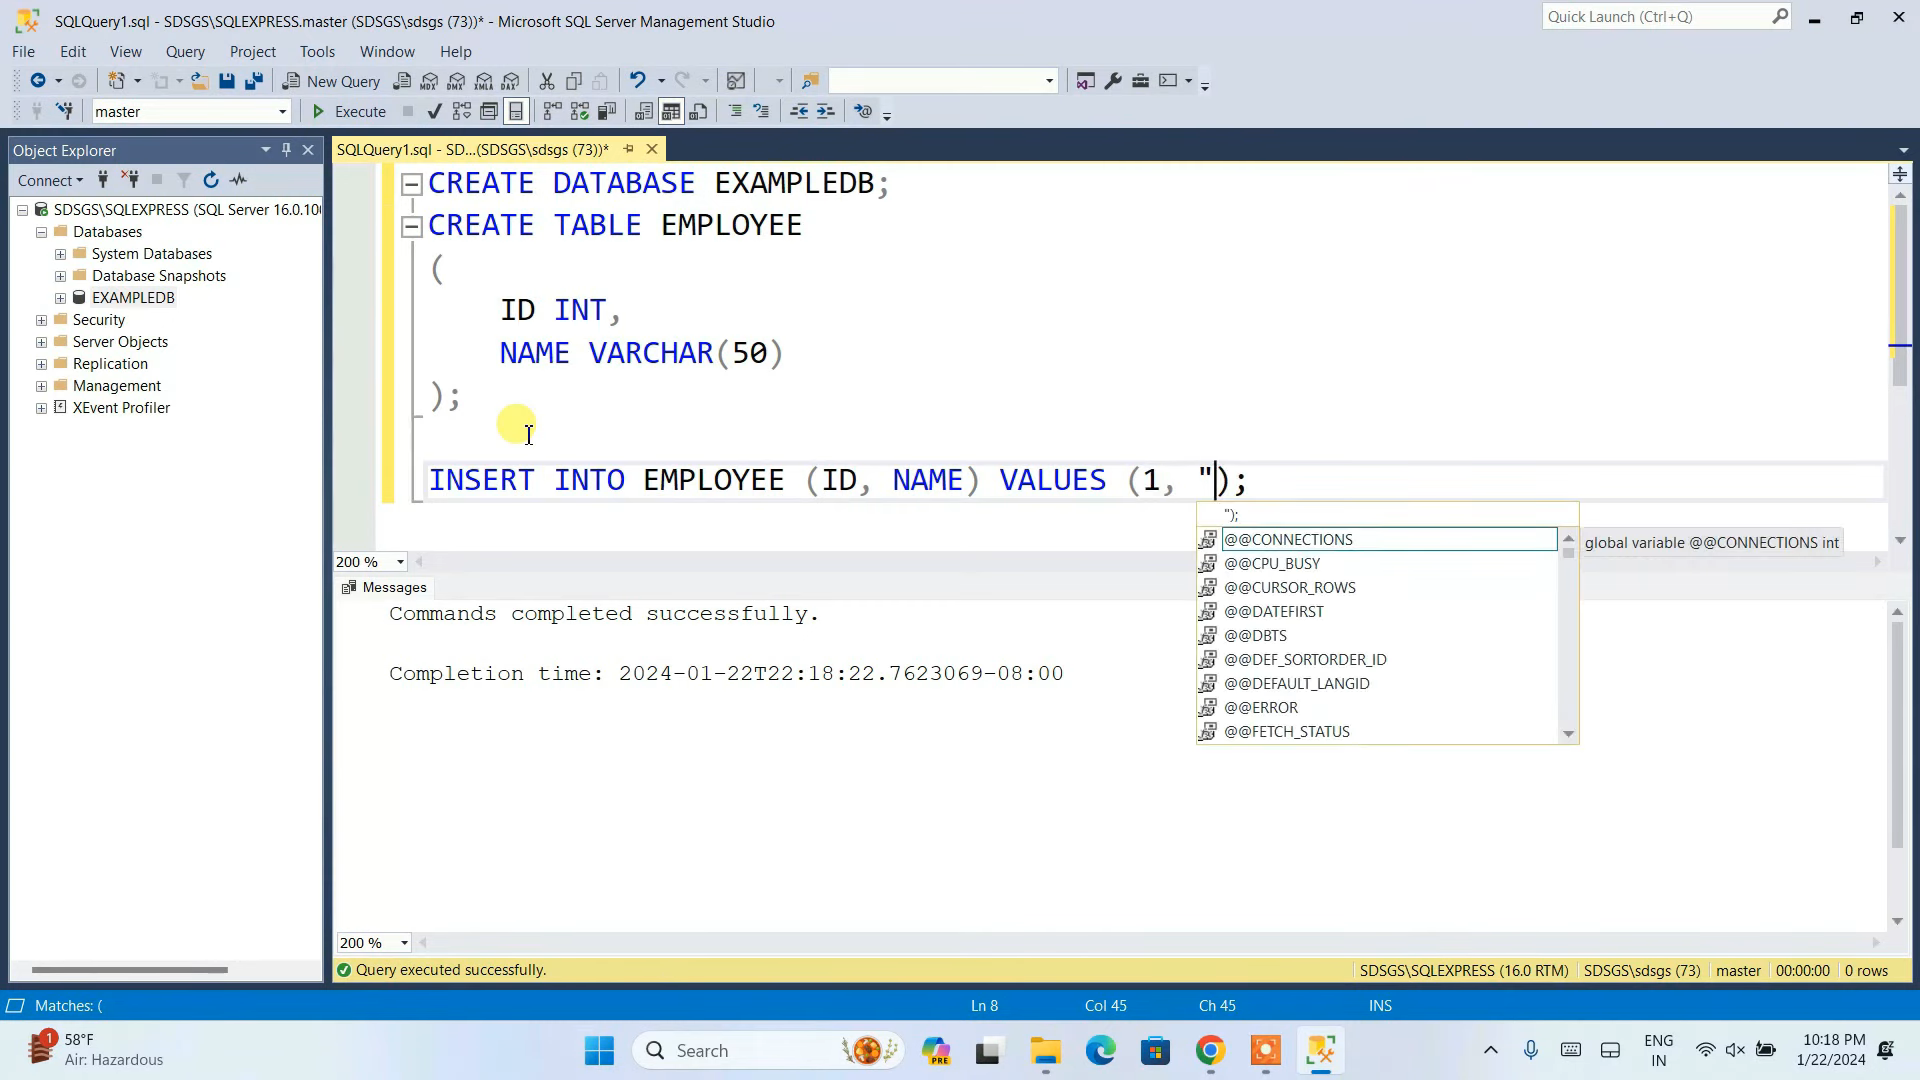Toggle pin on SQLQuery1.sql tab
Image resolution: width=1920 pixels, height=1080 pixels.
(x=629, y=149)
